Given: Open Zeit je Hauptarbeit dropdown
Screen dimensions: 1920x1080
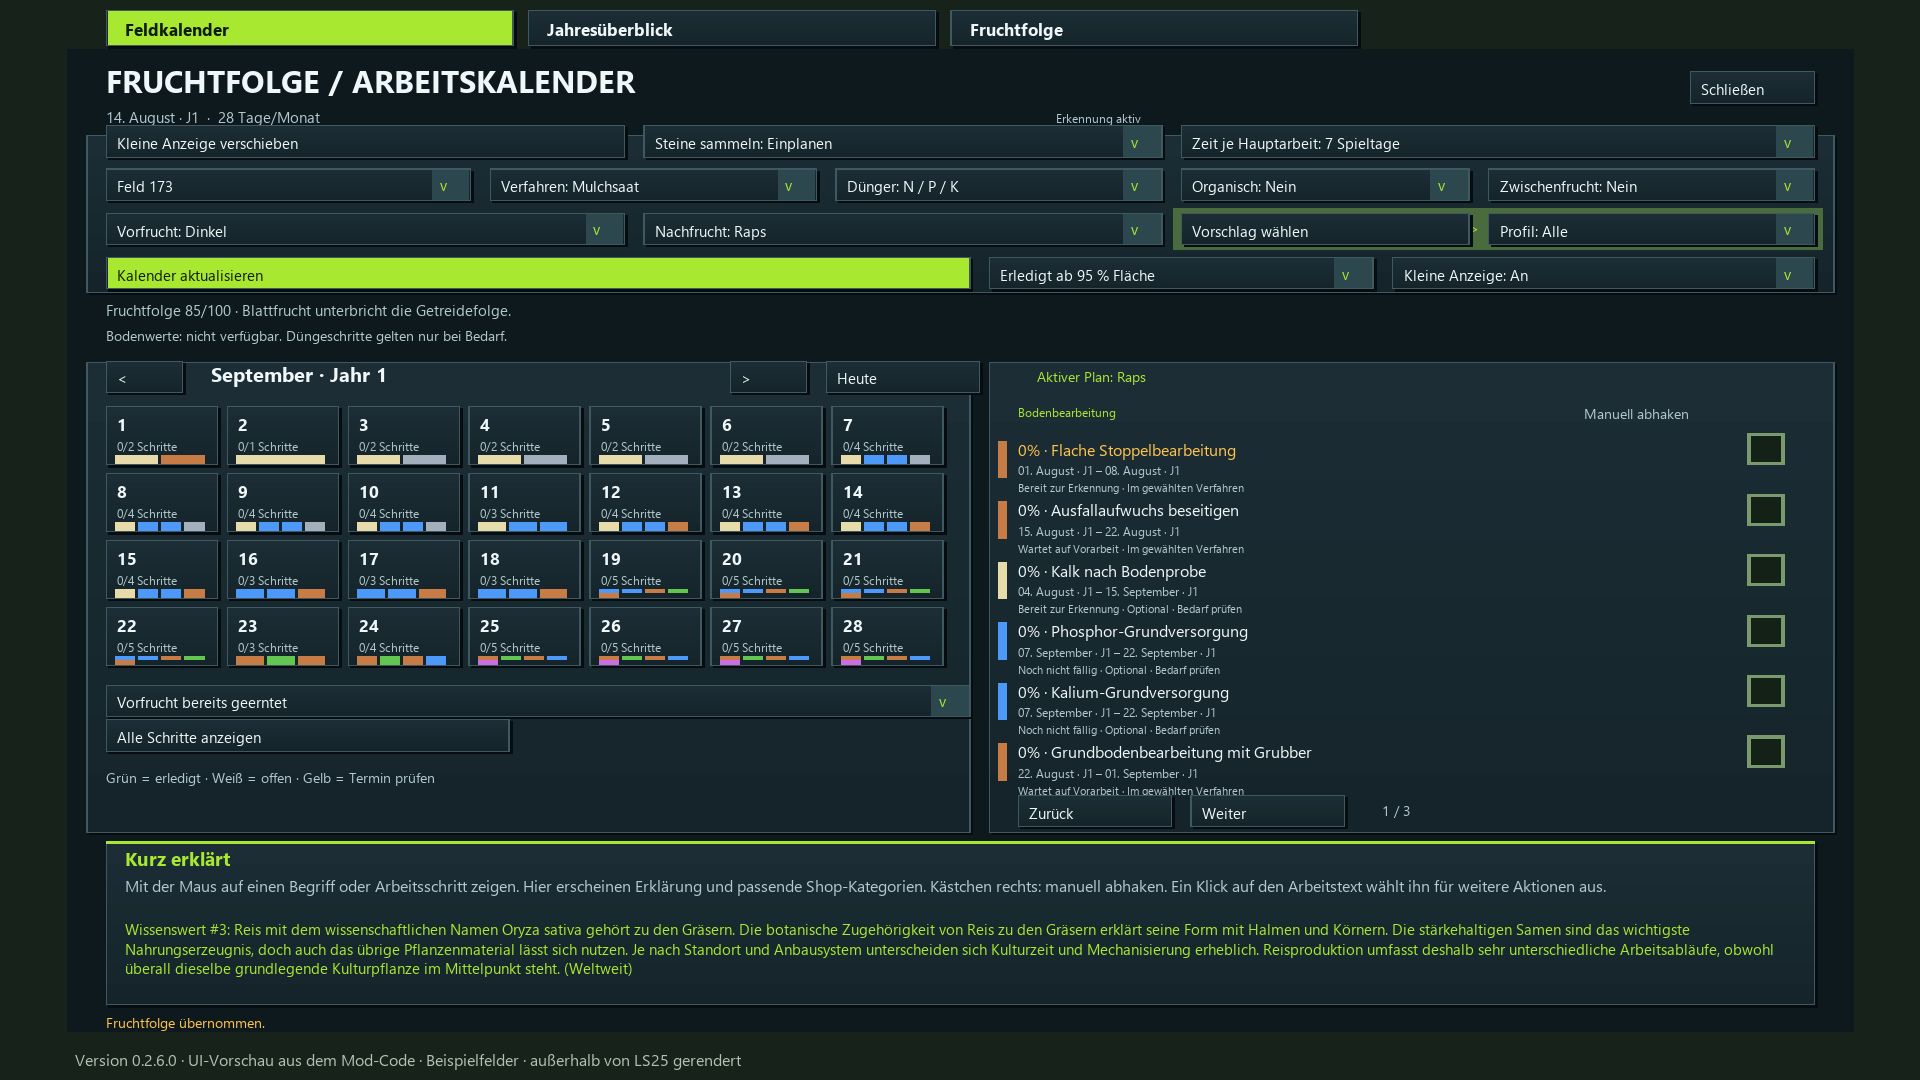Looking at the screenshot, I should 1497,143.
